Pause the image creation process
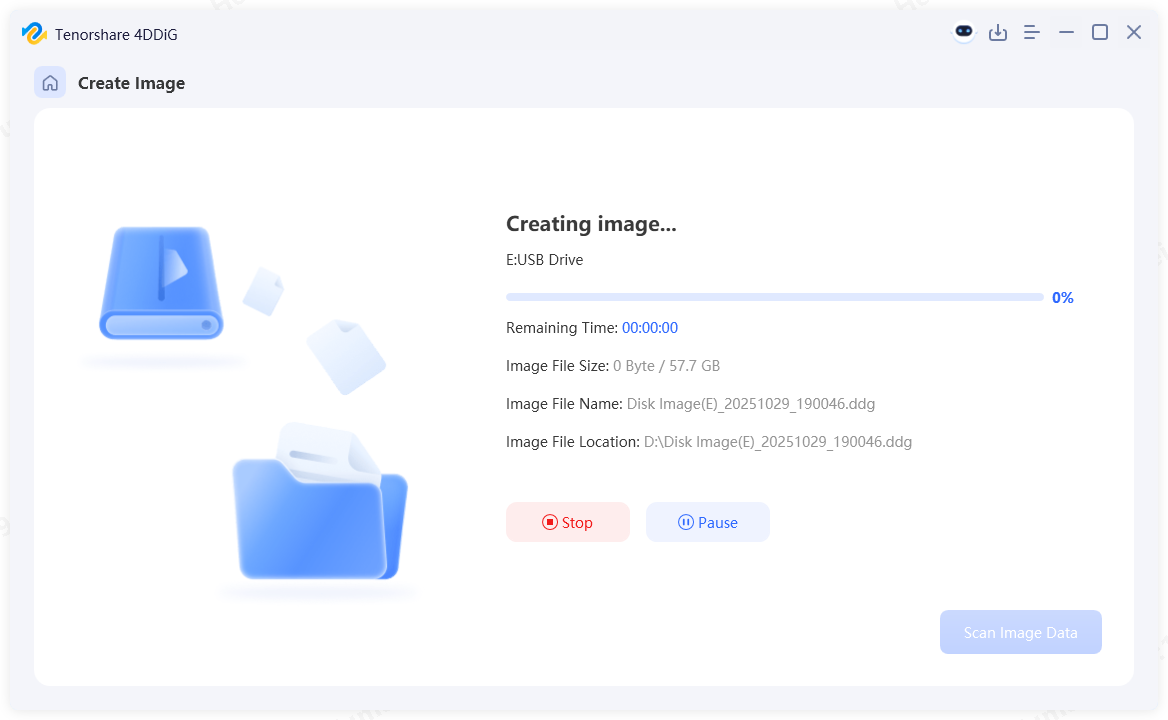The width and height of the screenshot is (1168, 720). (x=707, y=521)
